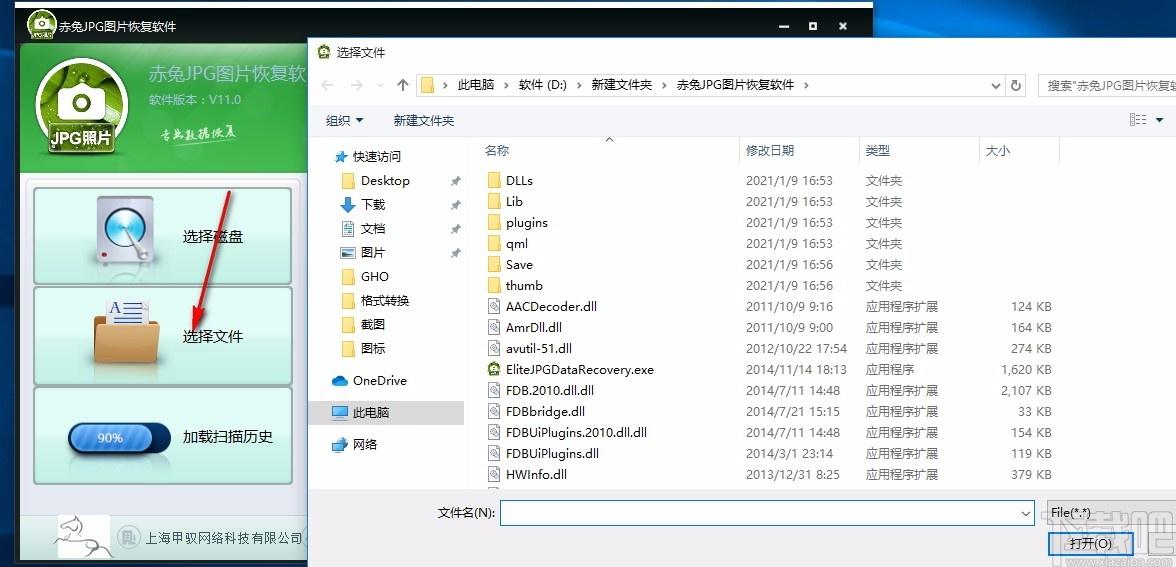Expand chevron after 赤兔JPG图片恢复软件 breadcrumb

(806, 86)
